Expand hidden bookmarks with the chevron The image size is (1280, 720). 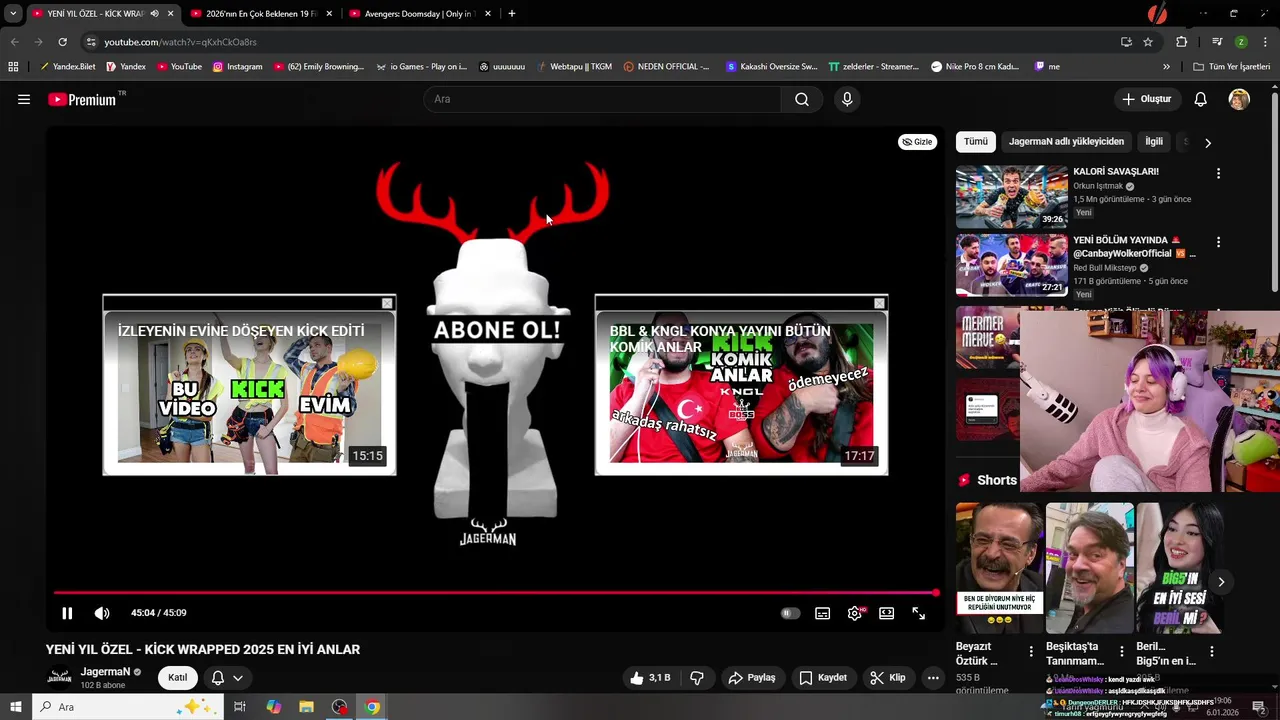tap(1166, 67)
